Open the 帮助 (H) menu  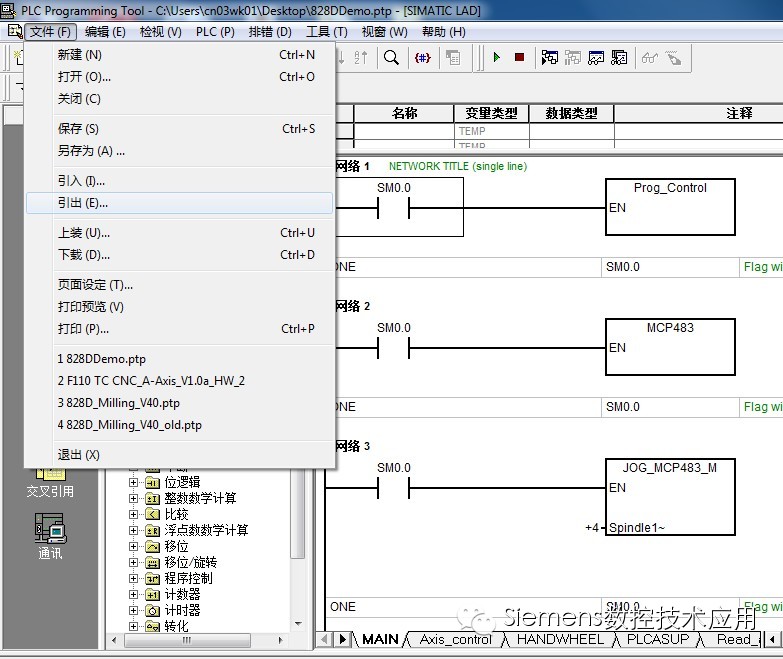(x=443, y=32)
